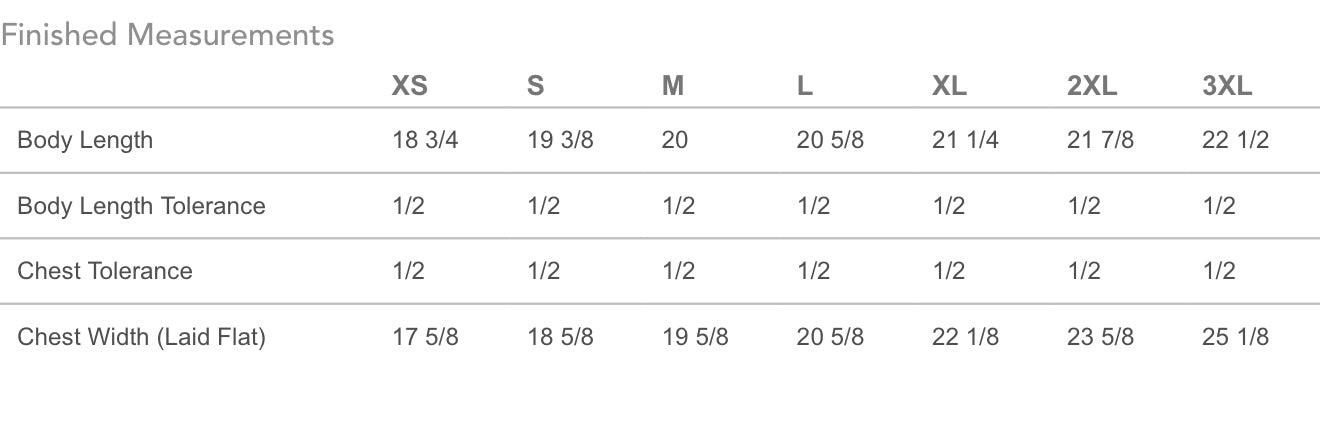The height and width of the screenshot is (434, 1320).
Task: Click the S size column header
Action: [x=536, y=87]
